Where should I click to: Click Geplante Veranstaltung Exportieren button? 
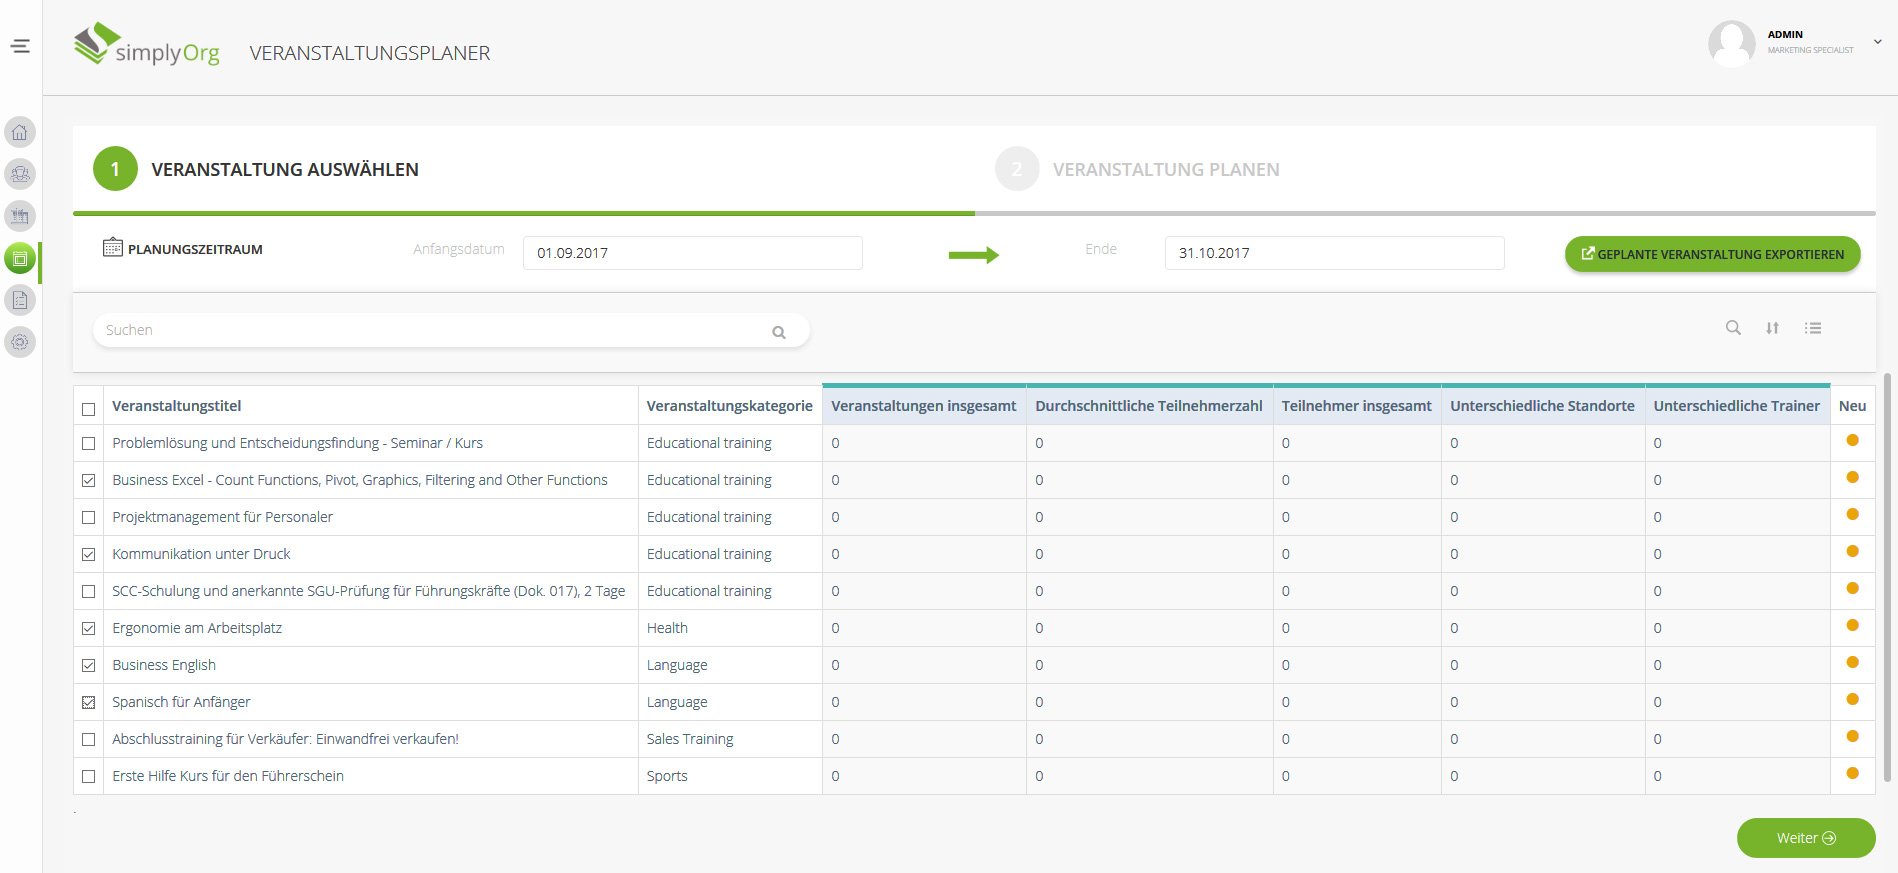(x=1712, y=254)
